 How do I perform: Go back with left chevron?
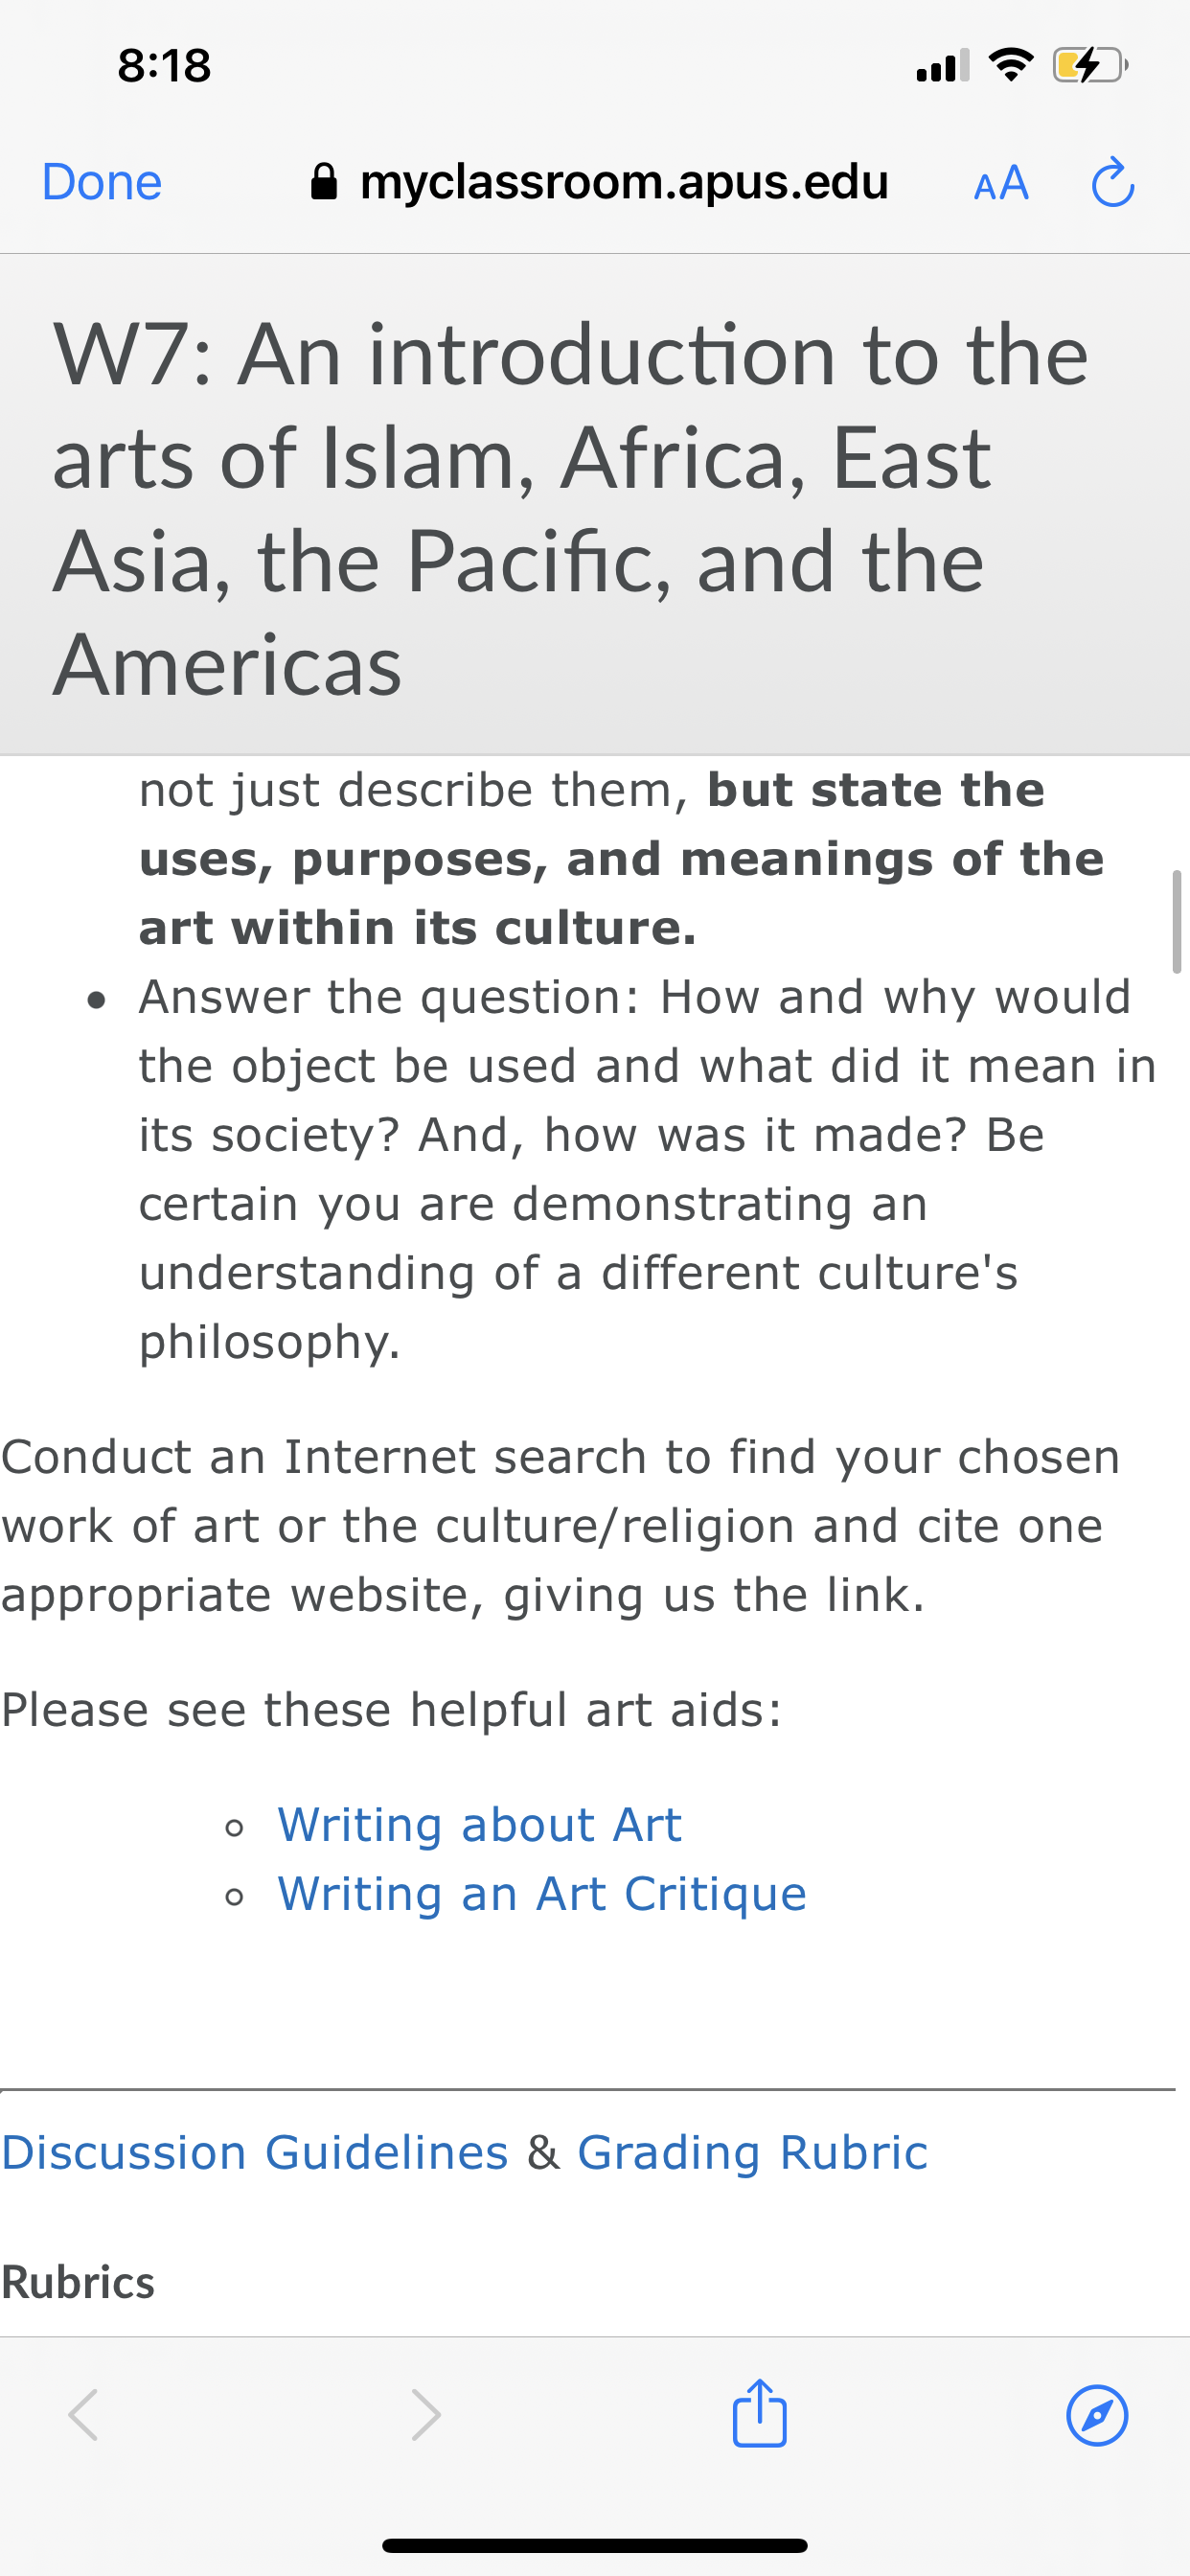84,2415
